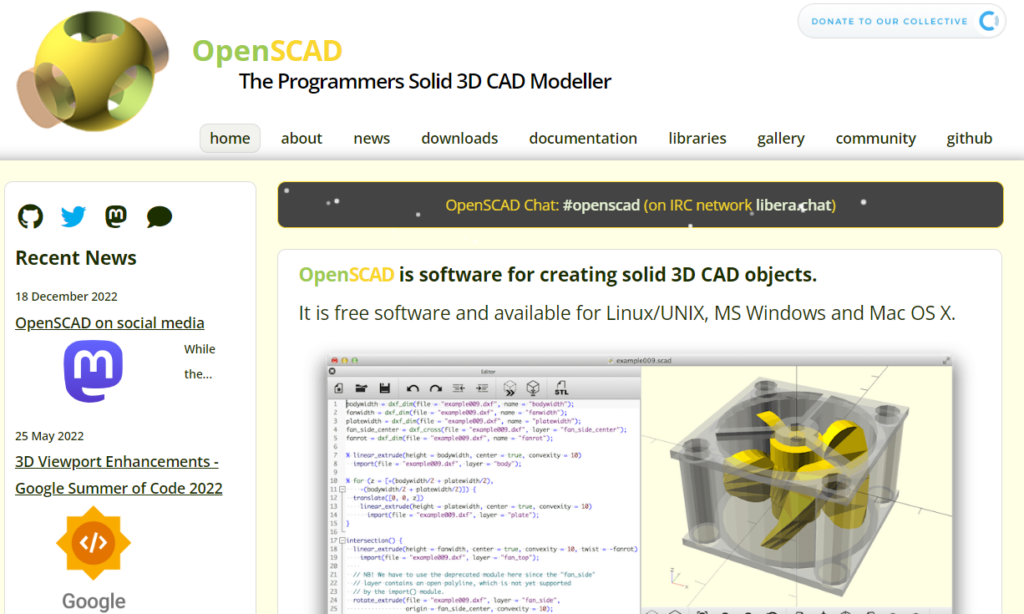Open the github nav link
Screen dimensions: 1024x614
click(x=969, y=138)
